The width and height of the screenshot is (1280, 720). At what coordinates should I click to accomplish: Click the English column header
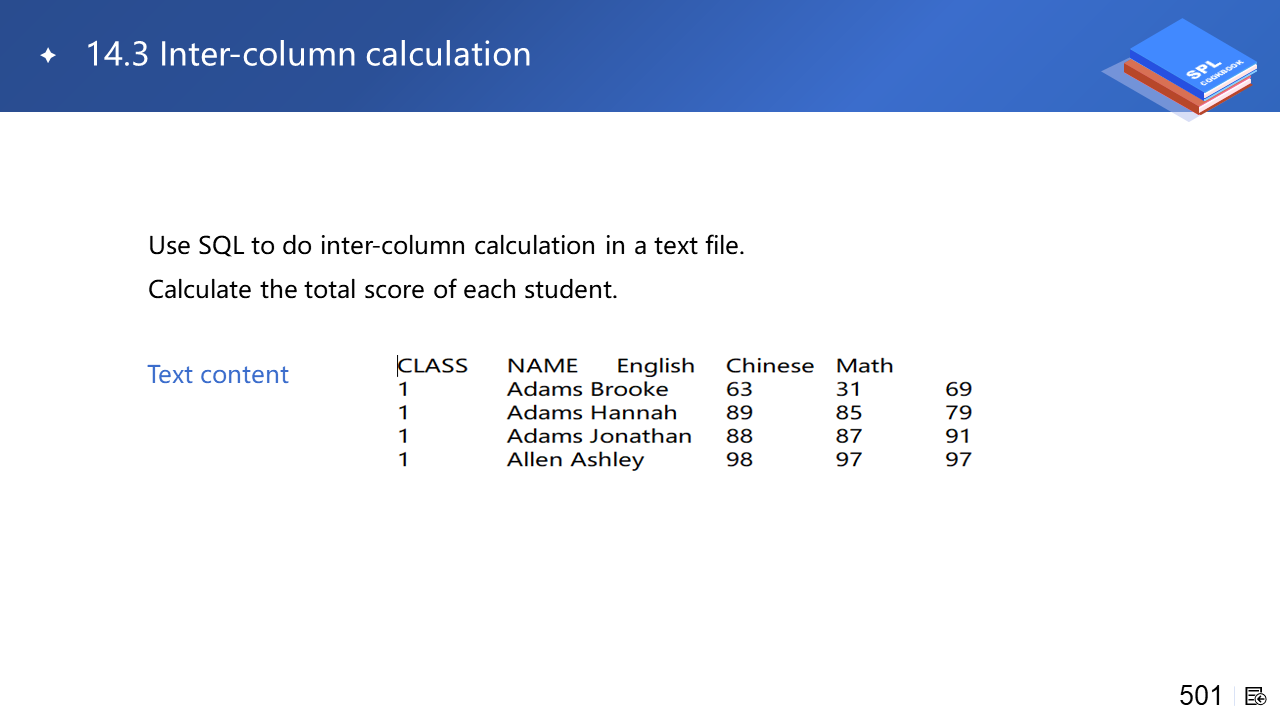click(655, 366)
